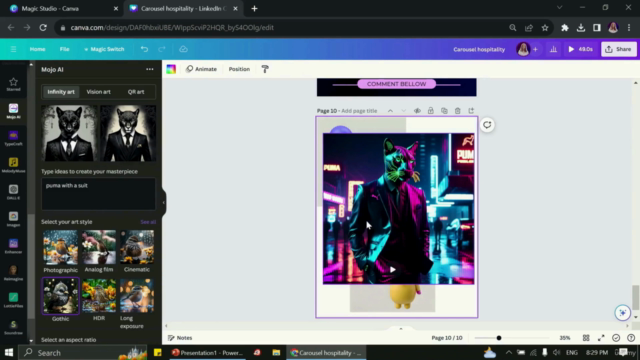Redo the last action
Screen dimensions: 640x360
point(162,49)
